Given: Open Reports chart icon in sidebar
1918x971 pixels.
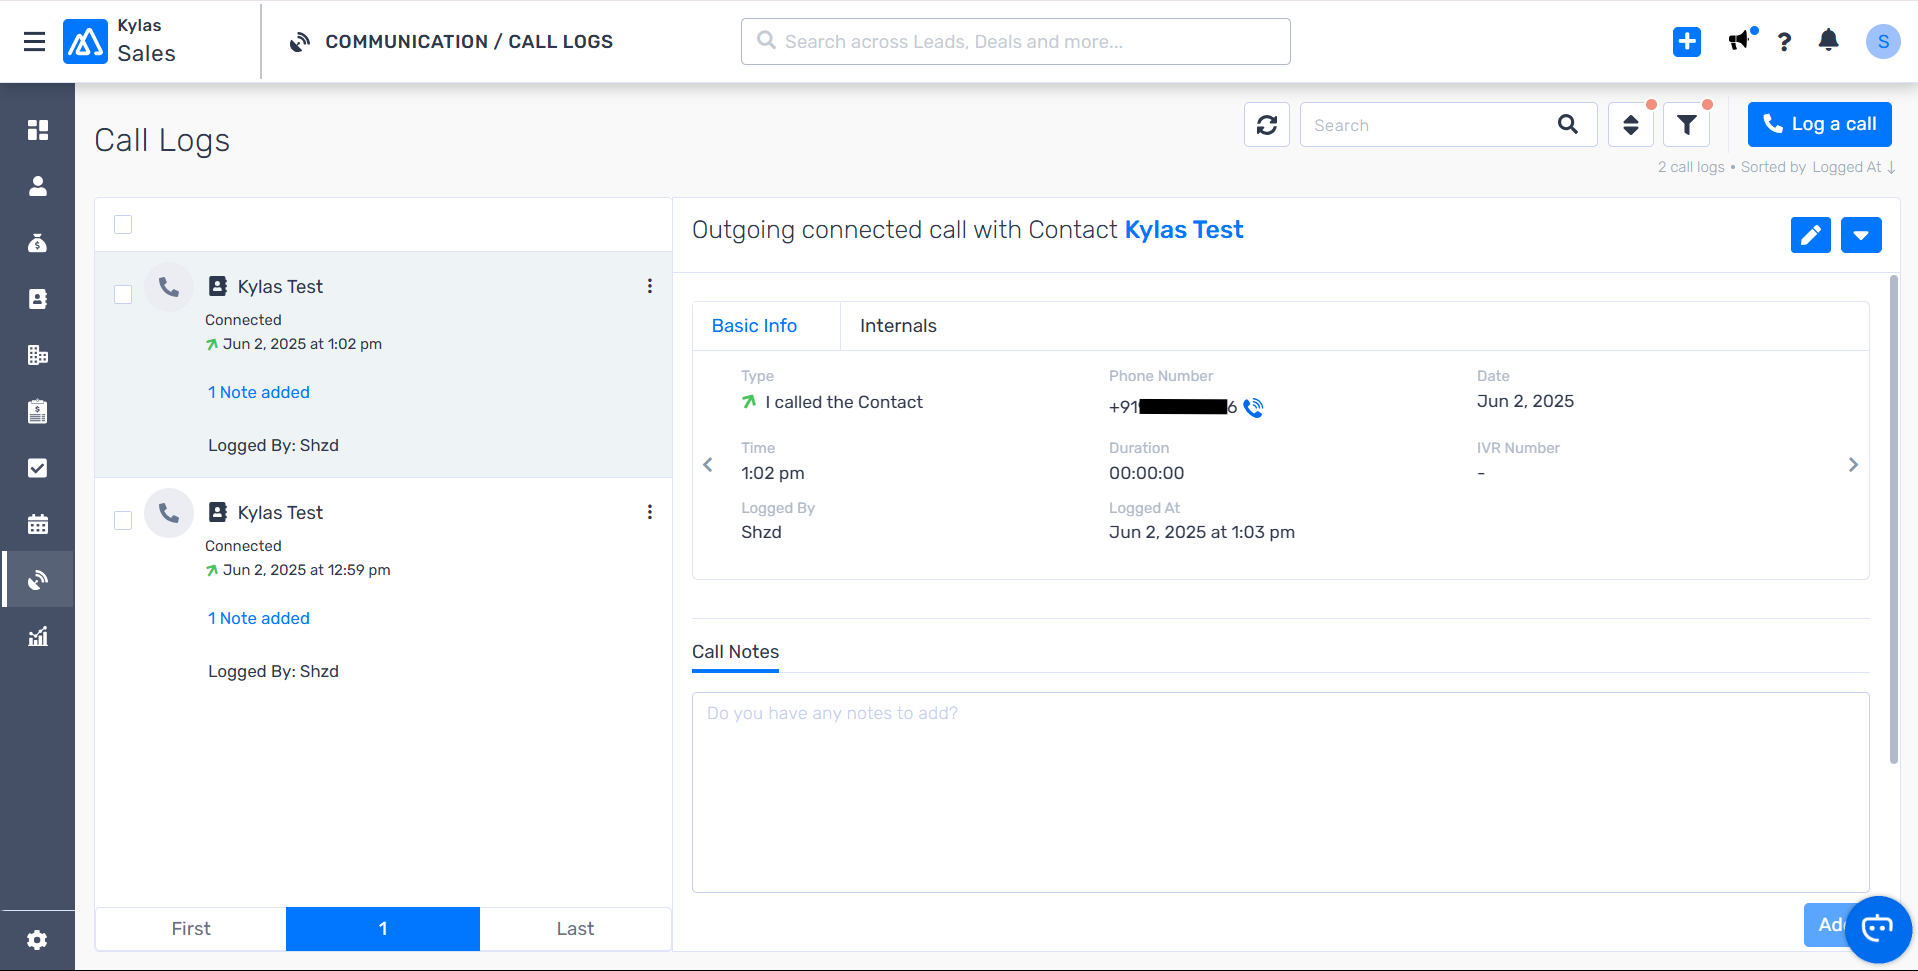Looking at the screenshot, I should click(x=38, y=636).
